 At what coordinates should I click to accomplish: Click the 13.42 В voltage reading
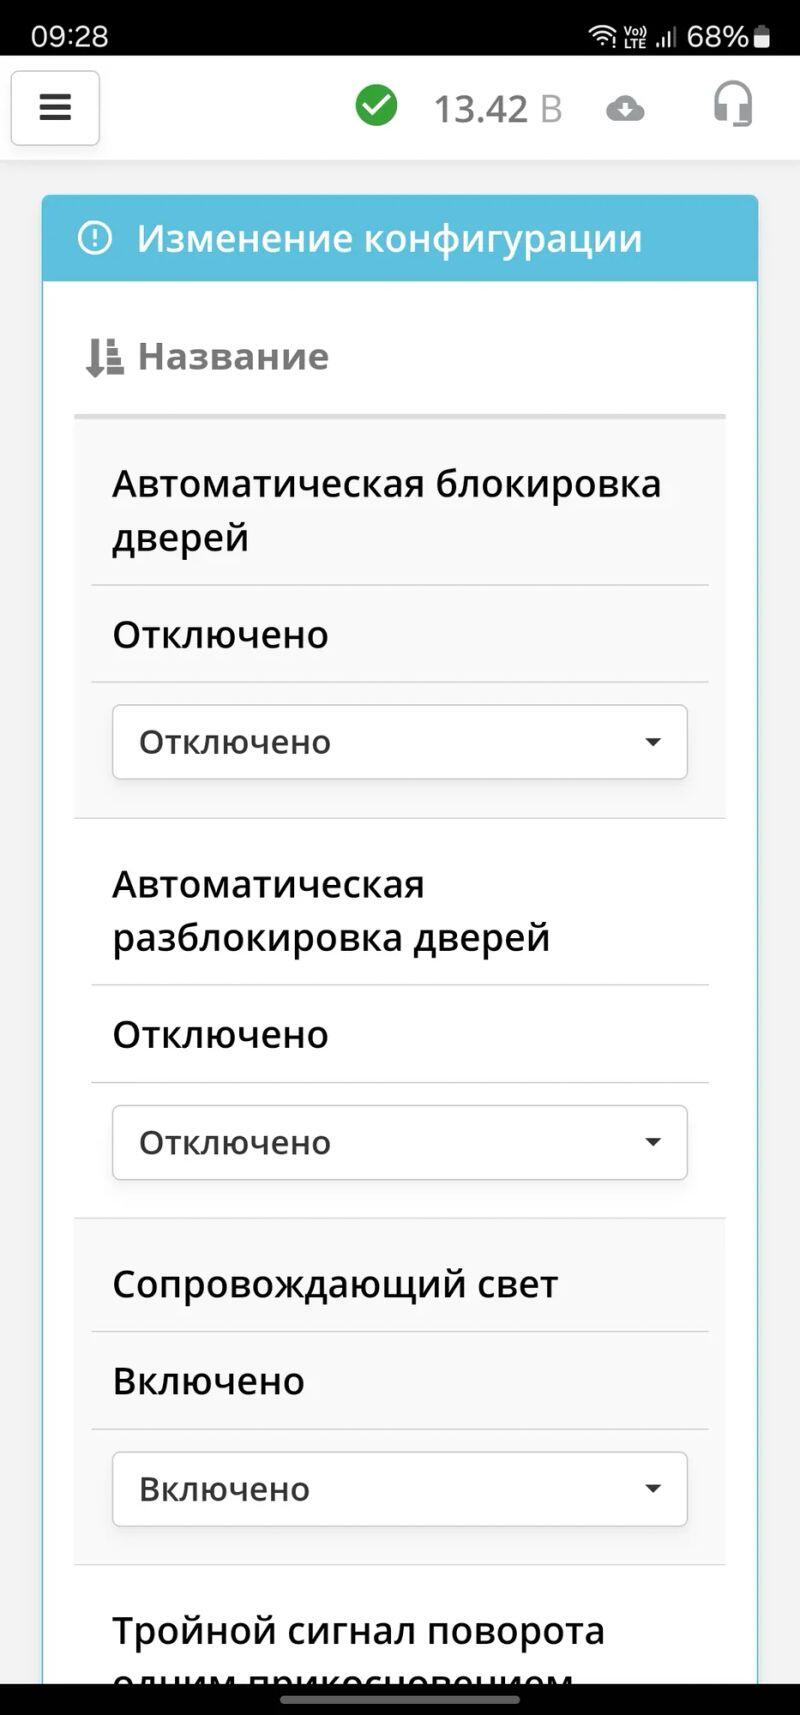click(x=497, y=109)
